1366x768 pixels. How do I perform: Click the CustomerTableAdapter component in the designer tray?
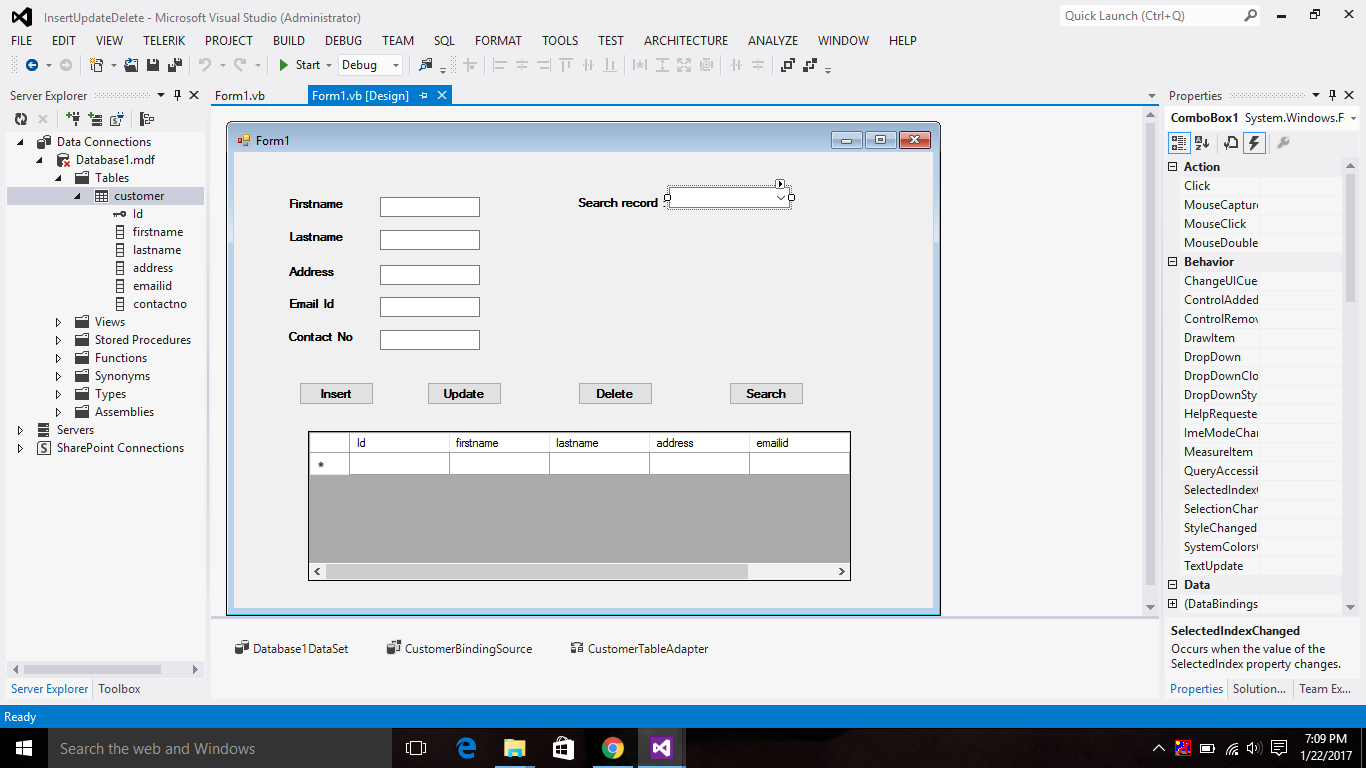click(x=642, y=648)
